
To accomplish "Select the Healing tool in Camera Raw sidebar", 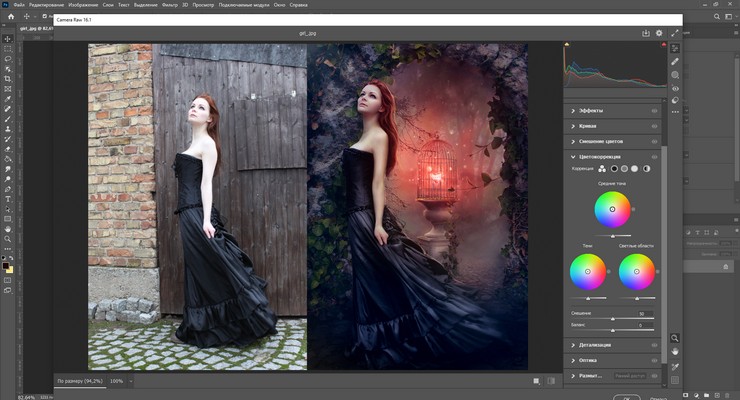I will [x=677, y=61].
